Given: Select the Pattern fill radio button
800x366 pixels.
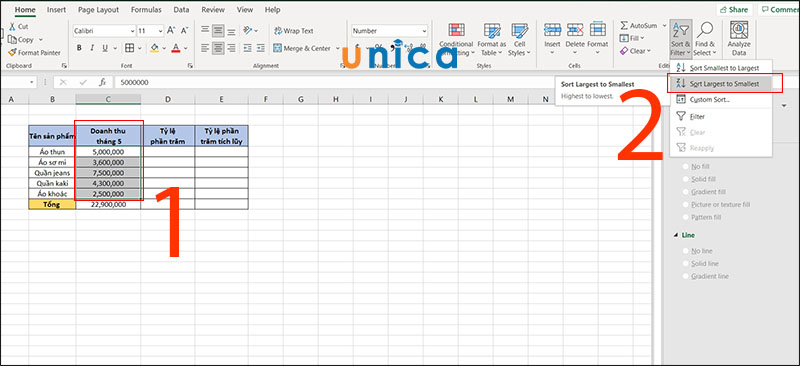Looking at the screenshot, I should click(x=686, y=217).
